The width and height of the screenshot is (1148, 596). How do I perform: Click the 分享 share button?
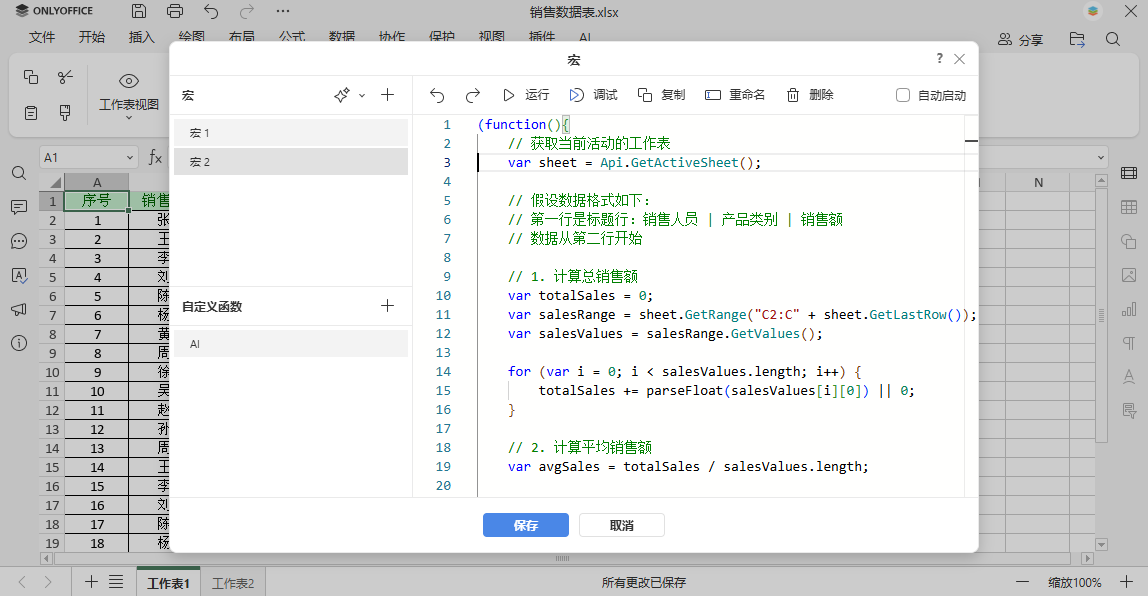coord(1021,40)
